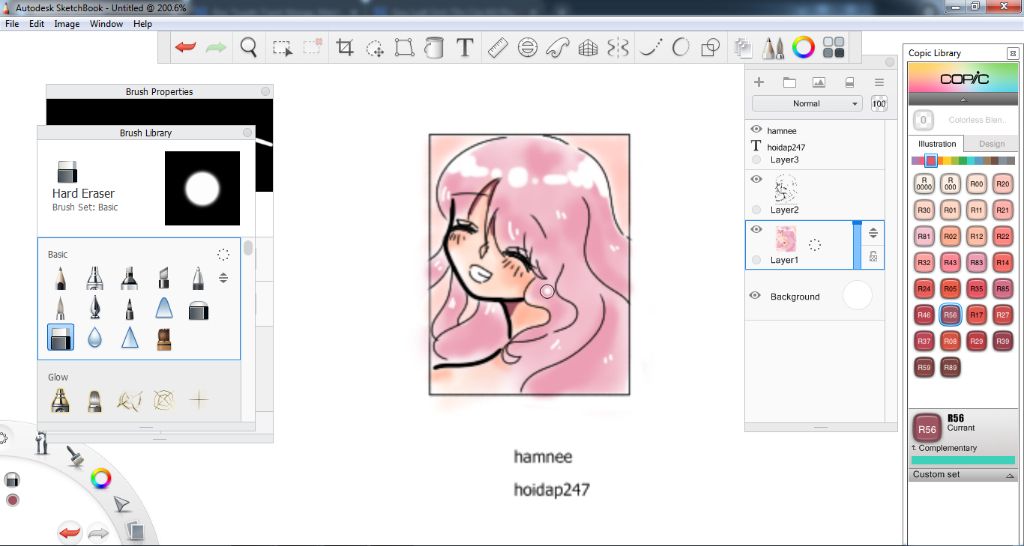Add an image layer in layer panel
The image size is (1024, 546).
pyautogui.click(x=818, y=82)
